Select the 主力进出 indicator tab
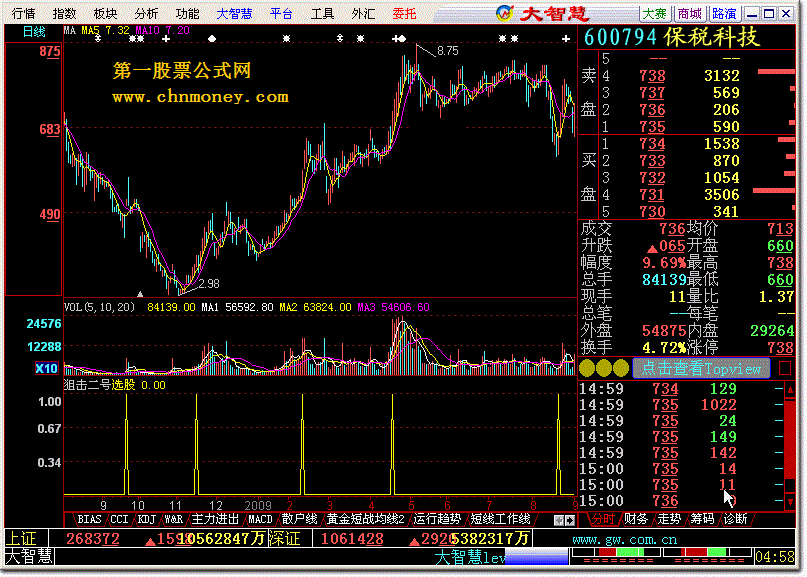807x577 pixels. tap(215, 519)
